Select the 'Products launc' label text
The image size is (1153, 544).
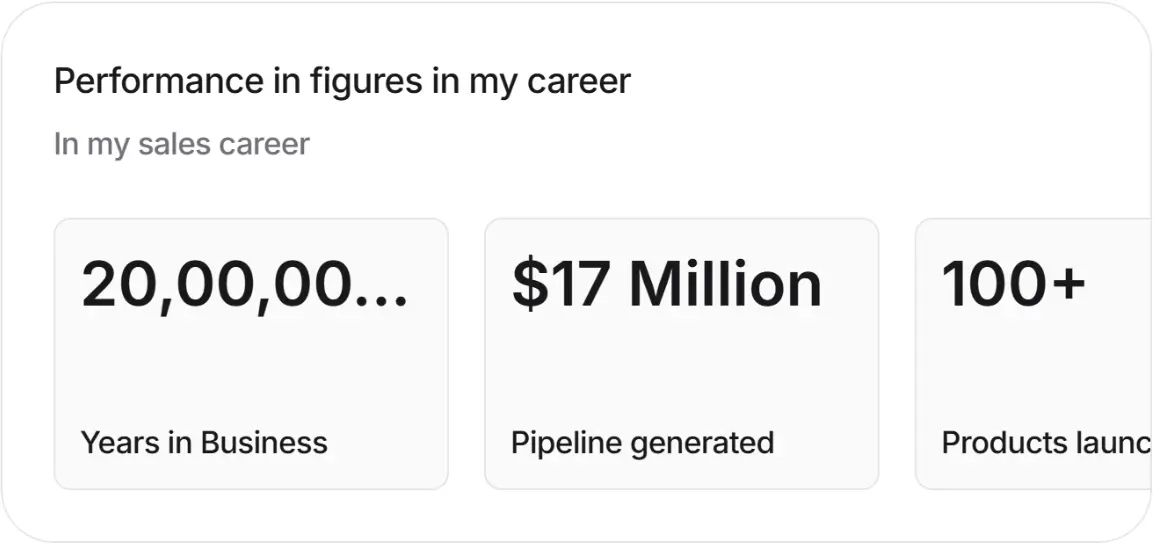[1046, 443]
